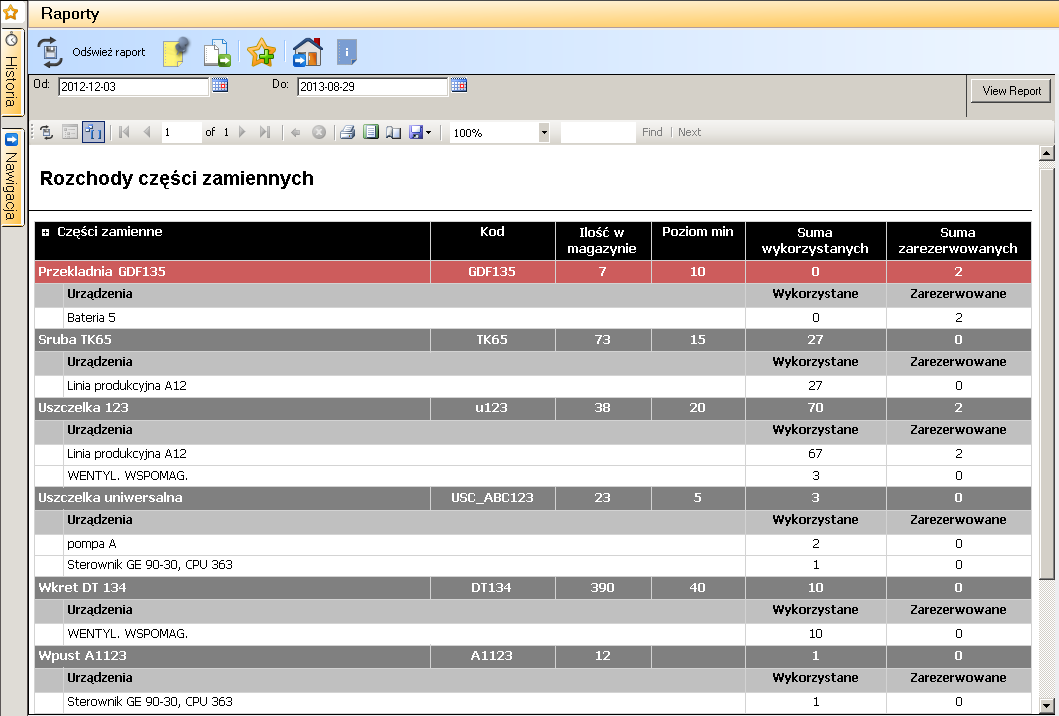This screenshot has width=1059, height=716.
Task: Open the page setup icon
Action: [393, 132]
